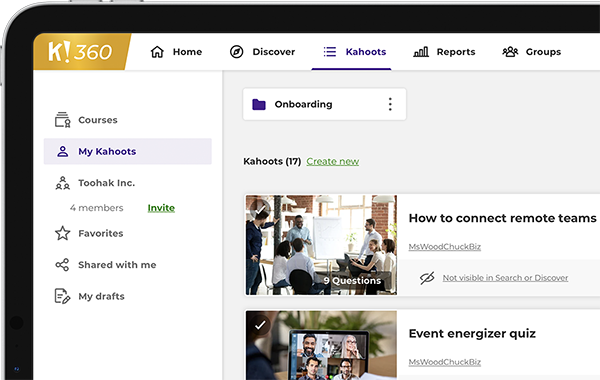Screen dimensions: 600x380
Task: Click the Favorites star icon
Action: point(62,233)
